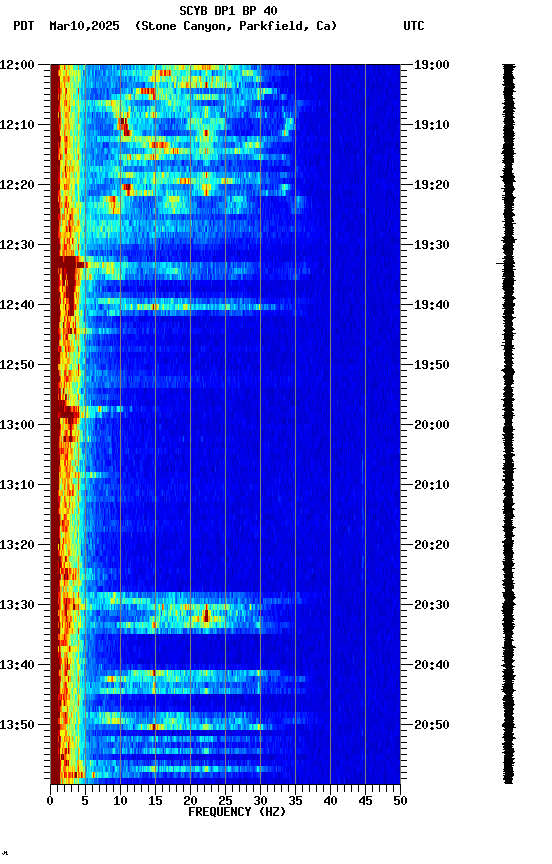
Task: Click the "5" frequency axis label
Action: tap(85, 801)
